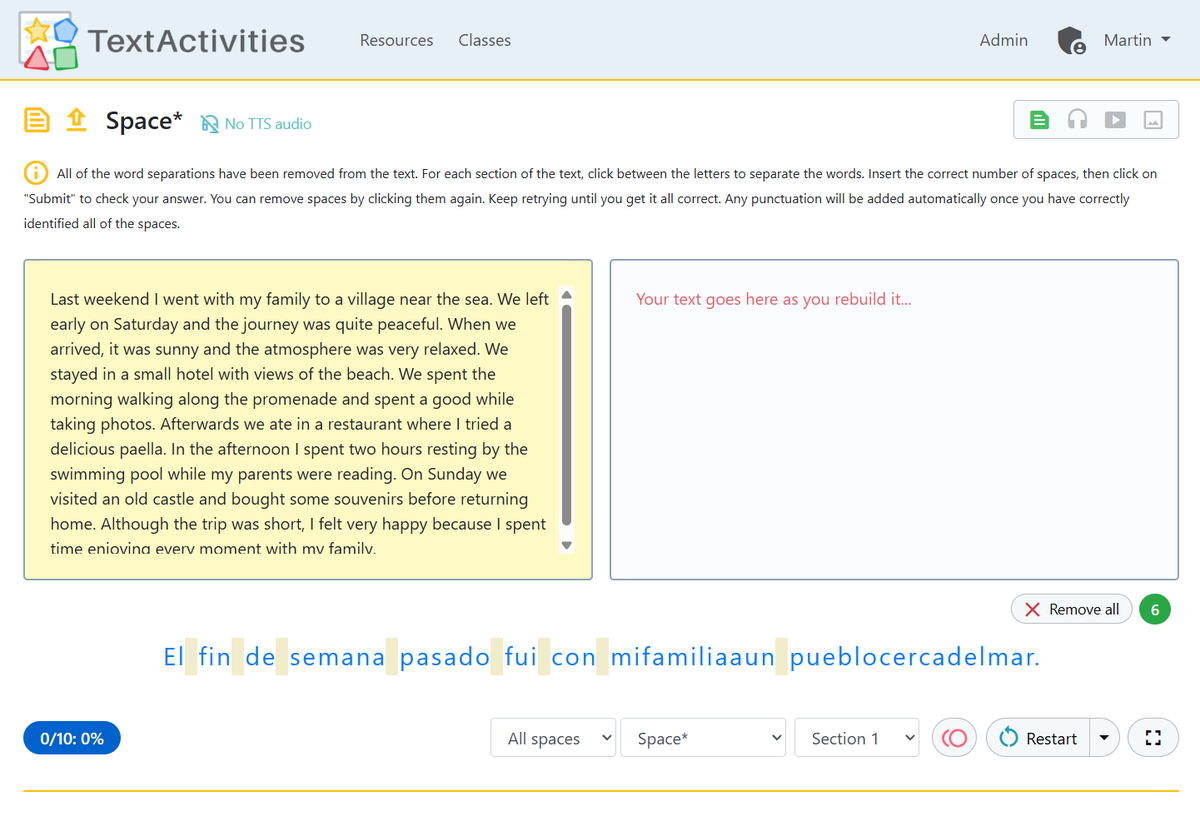Click the Restart button
This screenshot has height=826, width=1200.
[1037, 738]
